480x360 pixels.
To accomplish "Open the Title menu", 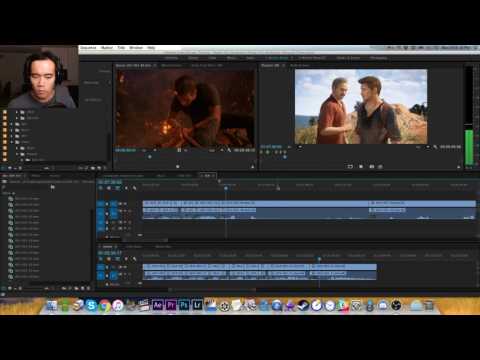I will coord(121,48).
